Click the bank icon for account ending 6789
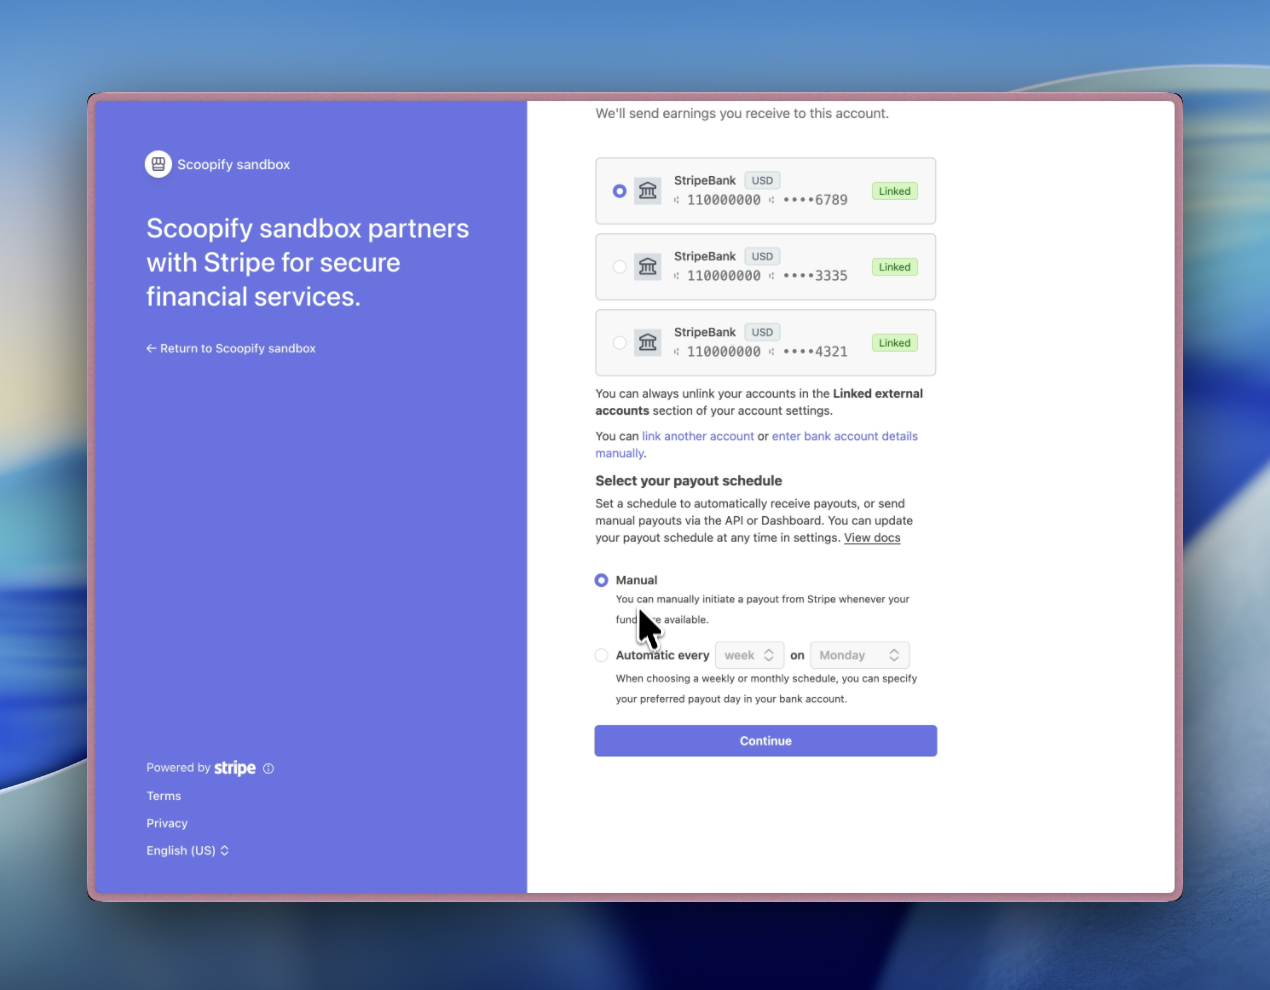The width and height of the screenshot is (1270, 990). [648, 191]
